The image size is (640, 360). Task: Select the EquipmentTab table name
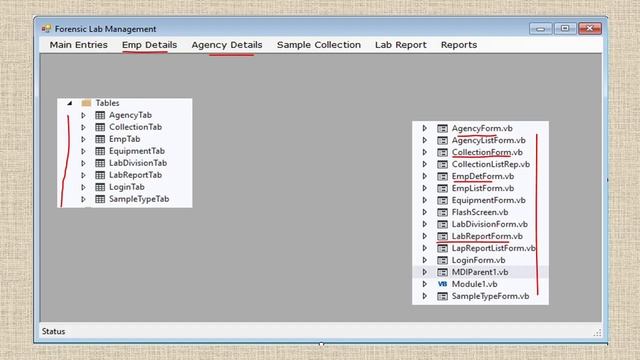coord(137,151)
